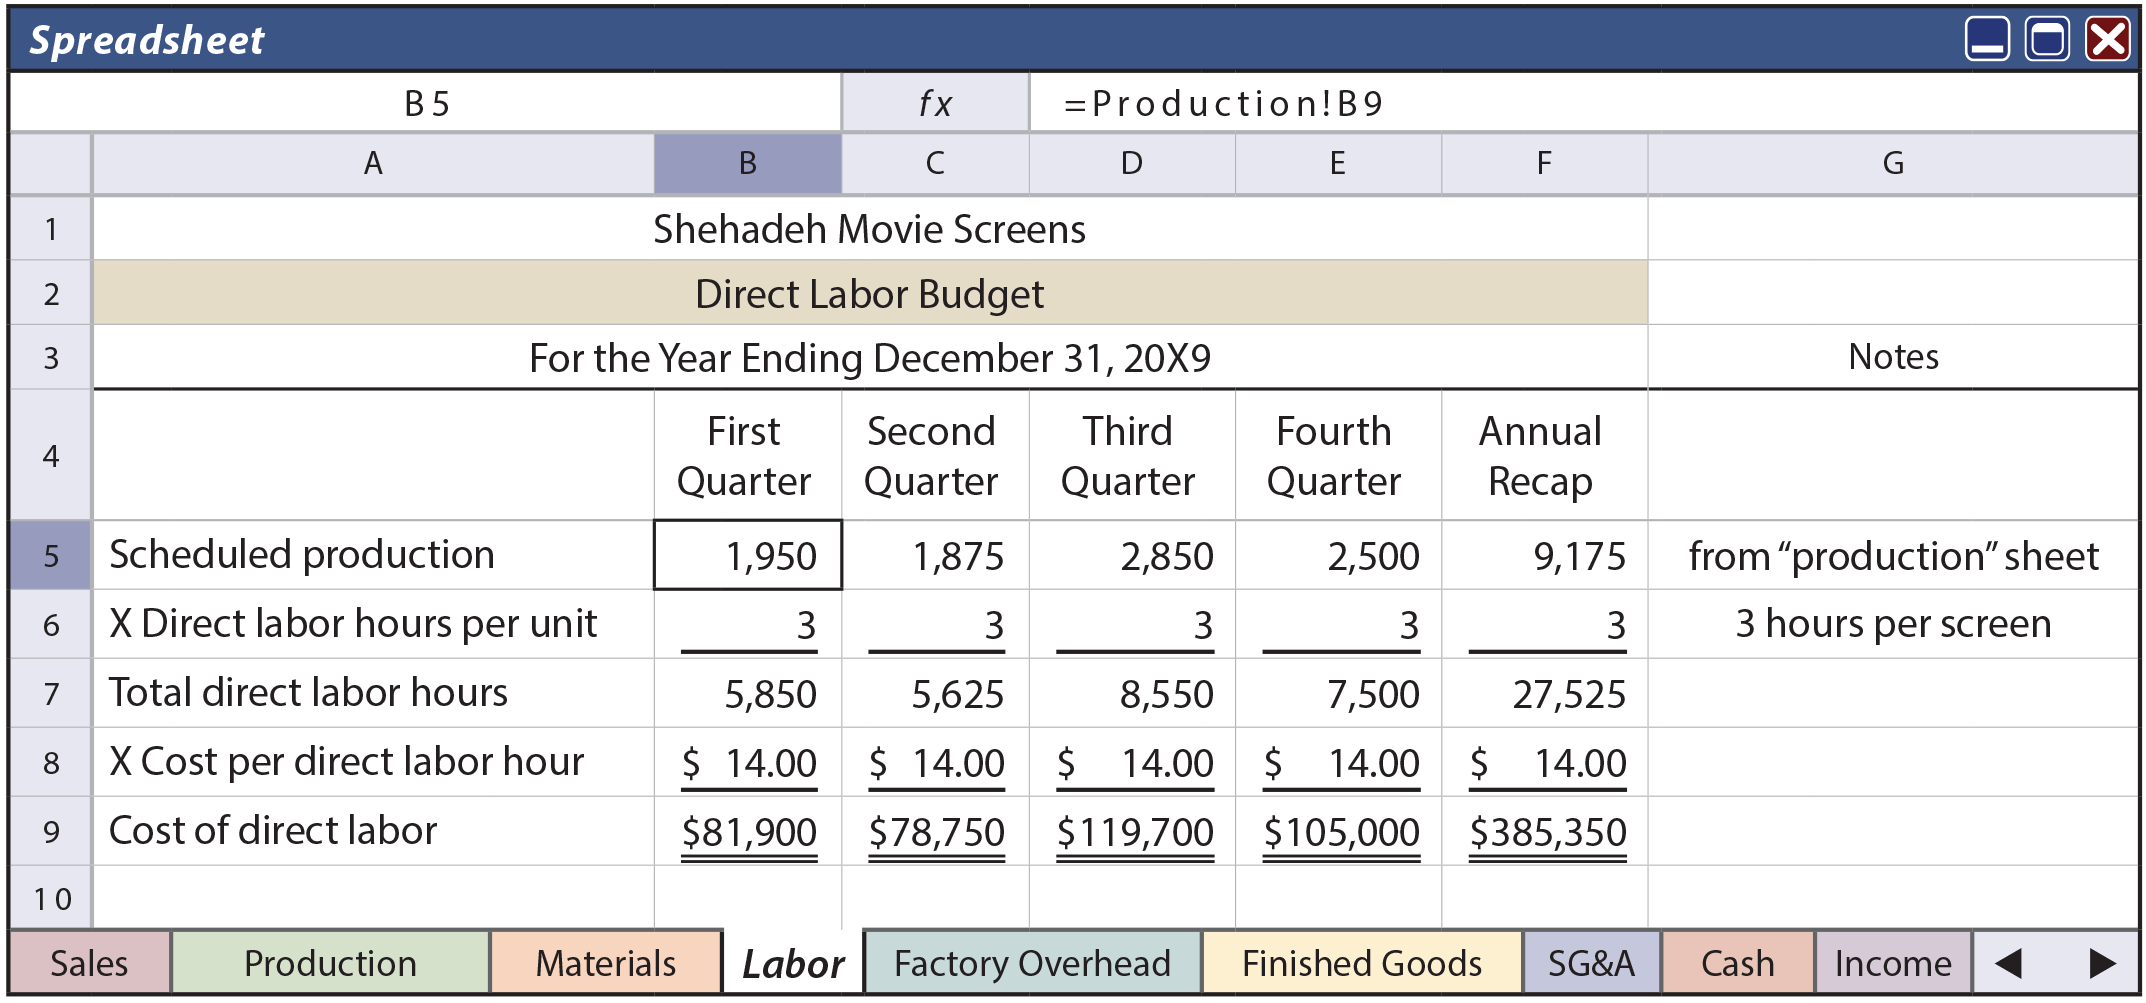Open the Income sheet tab
Image resolution: width=2146 pixels, height=1003 pixels.
click(x=1893, y=963)
